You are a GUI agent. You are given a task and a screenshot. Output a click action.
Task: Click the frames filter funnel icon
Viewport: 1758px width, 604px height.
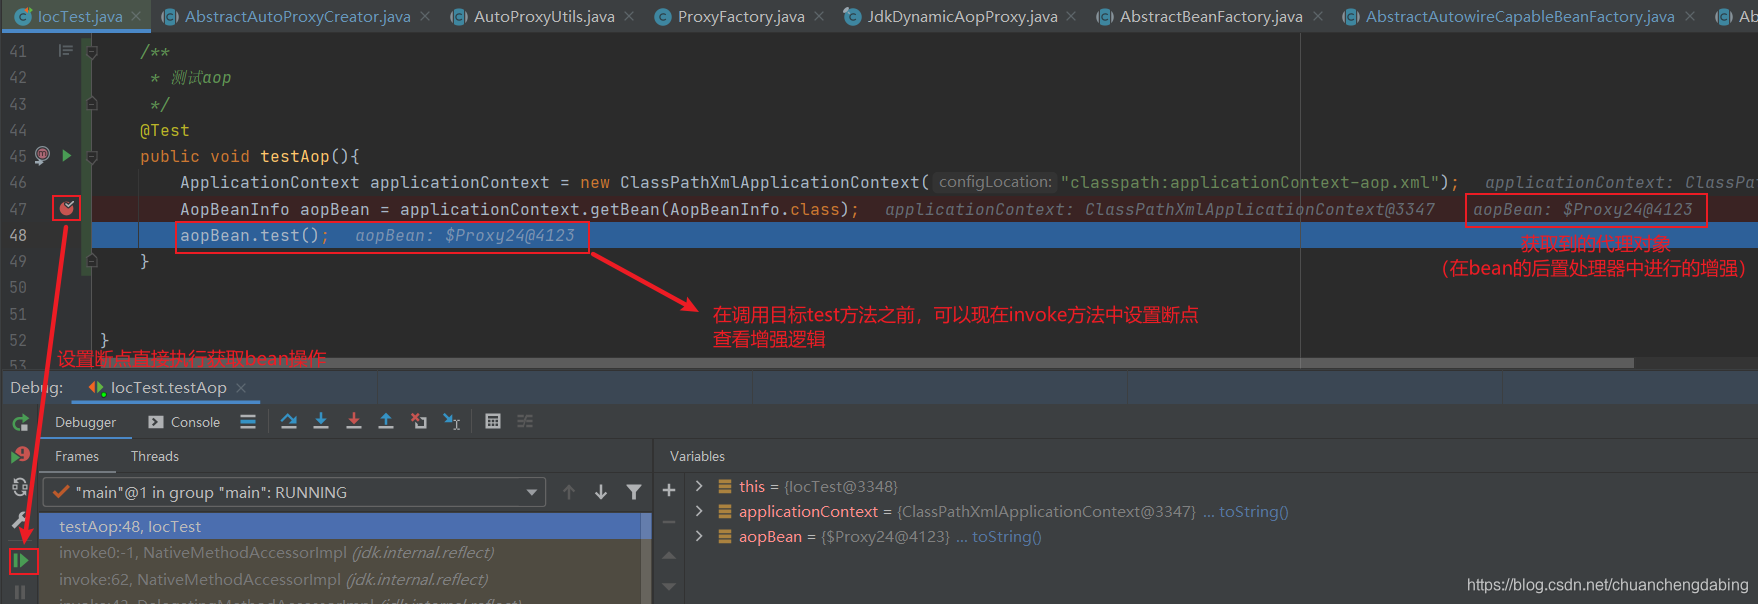click(x=634, y=492)
